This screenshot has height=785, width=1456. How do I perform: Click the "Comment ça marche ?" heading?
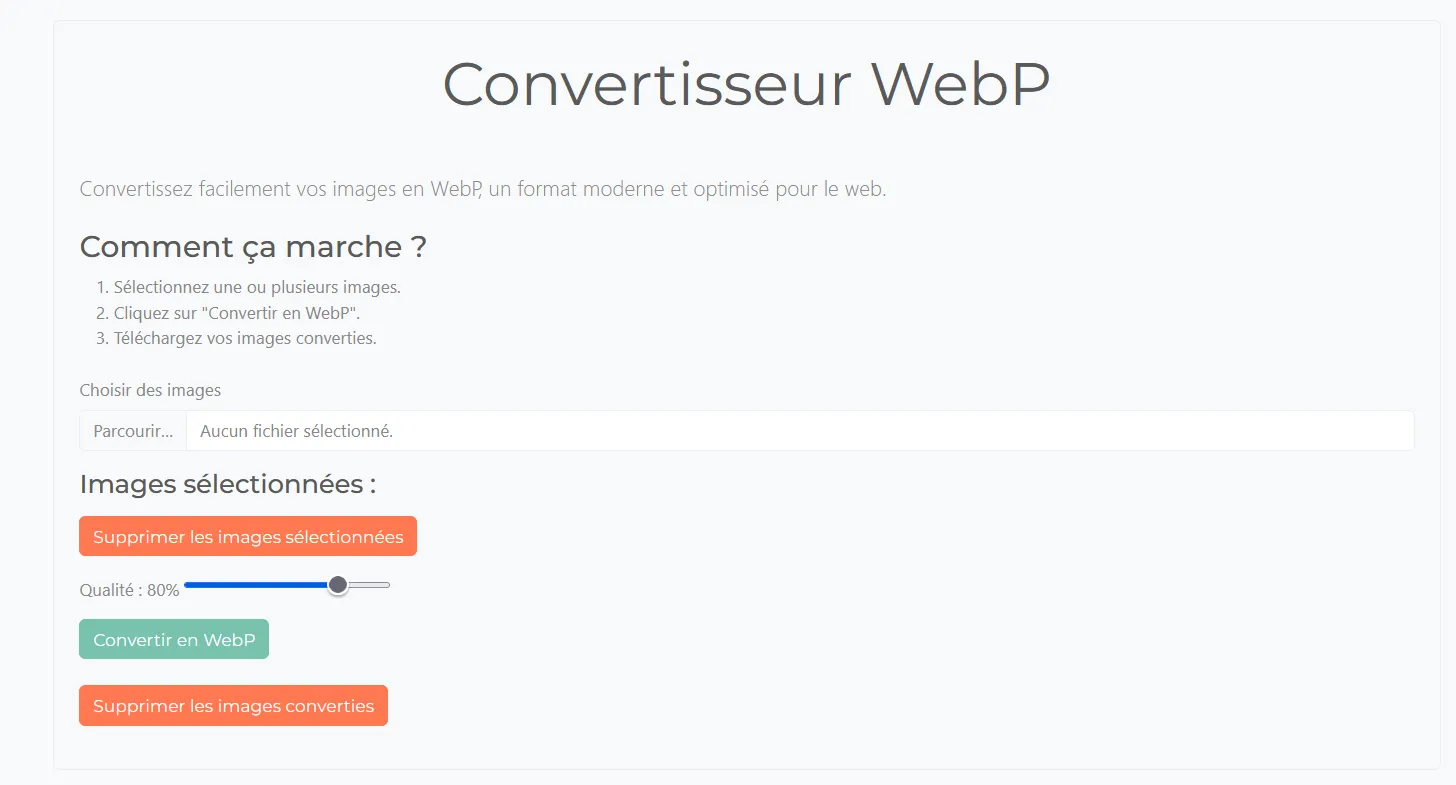coord(253,247)
